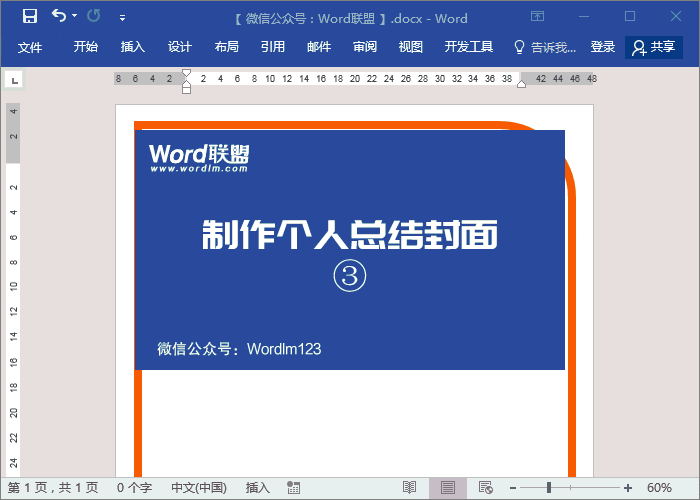Click the word count 0 个字
Screen dimensions: 700x500
(134, 488)
